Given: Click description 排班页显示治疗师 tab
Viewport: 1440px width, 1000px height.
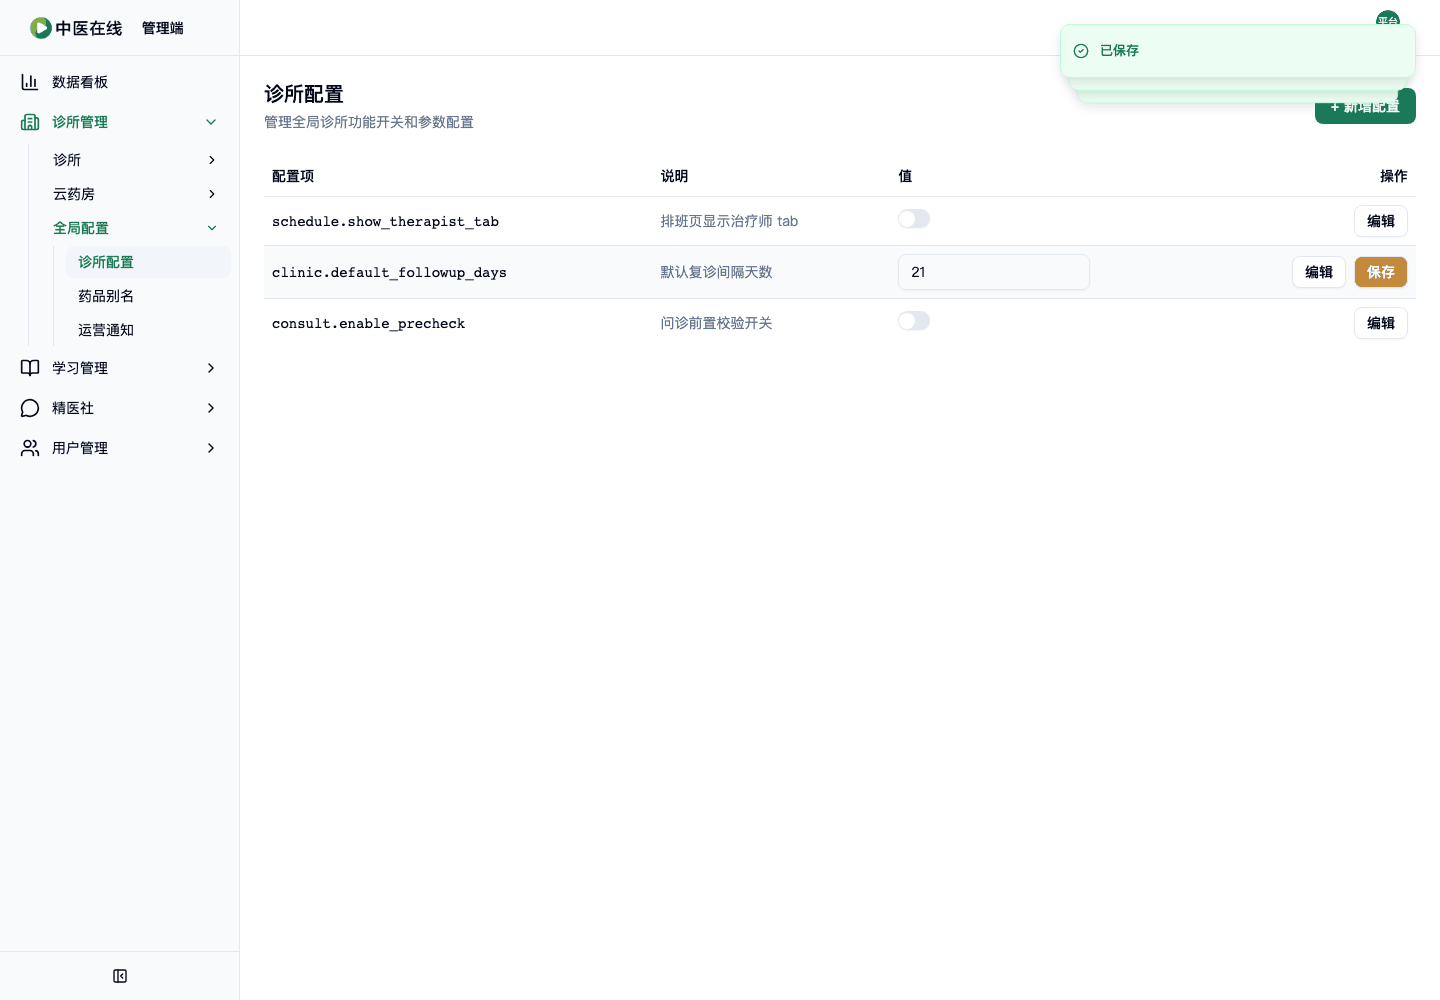Looking at the screenshot, I should point(729,221).
